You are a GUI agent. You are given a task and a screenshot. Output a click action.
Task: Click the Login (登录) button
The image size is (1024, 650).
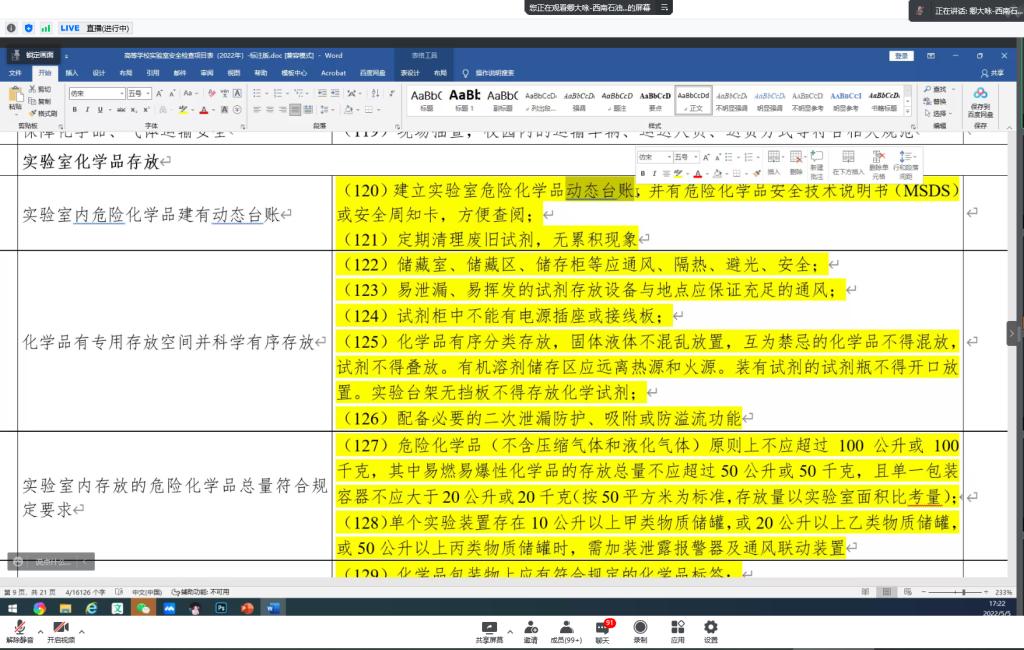click(901, 56)
